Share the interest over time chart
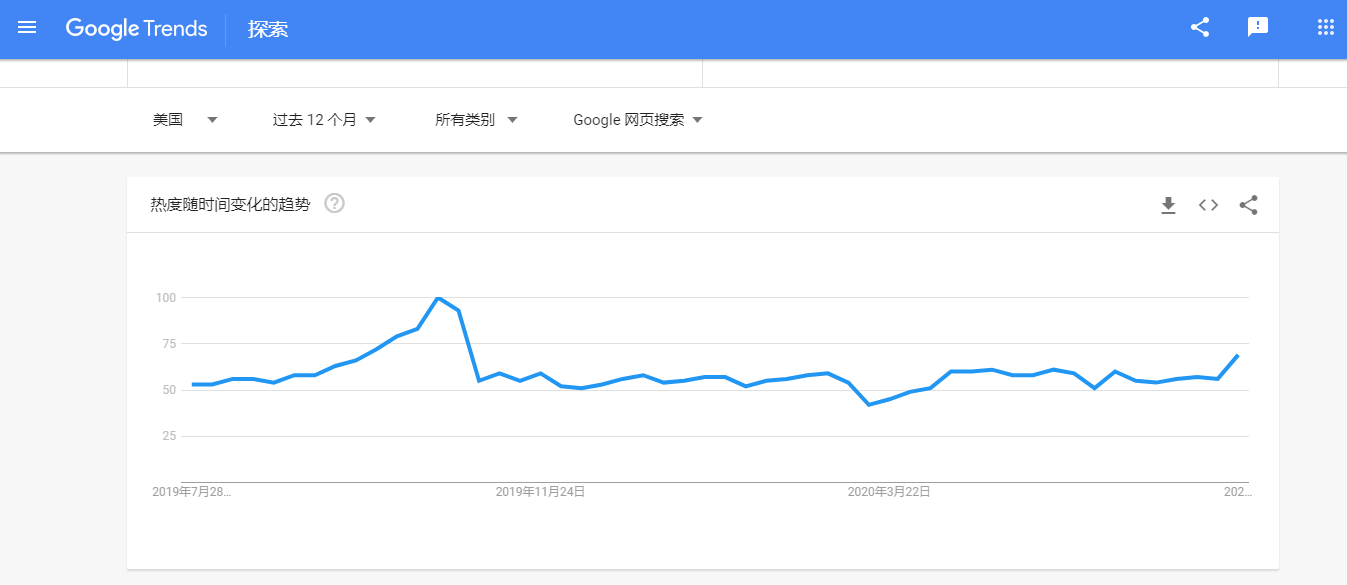The width and height of the screenshot is (1347, 585). 1248,205
